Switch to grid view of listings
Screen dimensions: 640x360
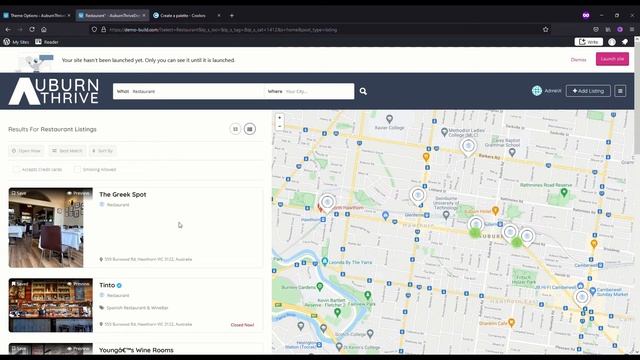tap(236, 129)
